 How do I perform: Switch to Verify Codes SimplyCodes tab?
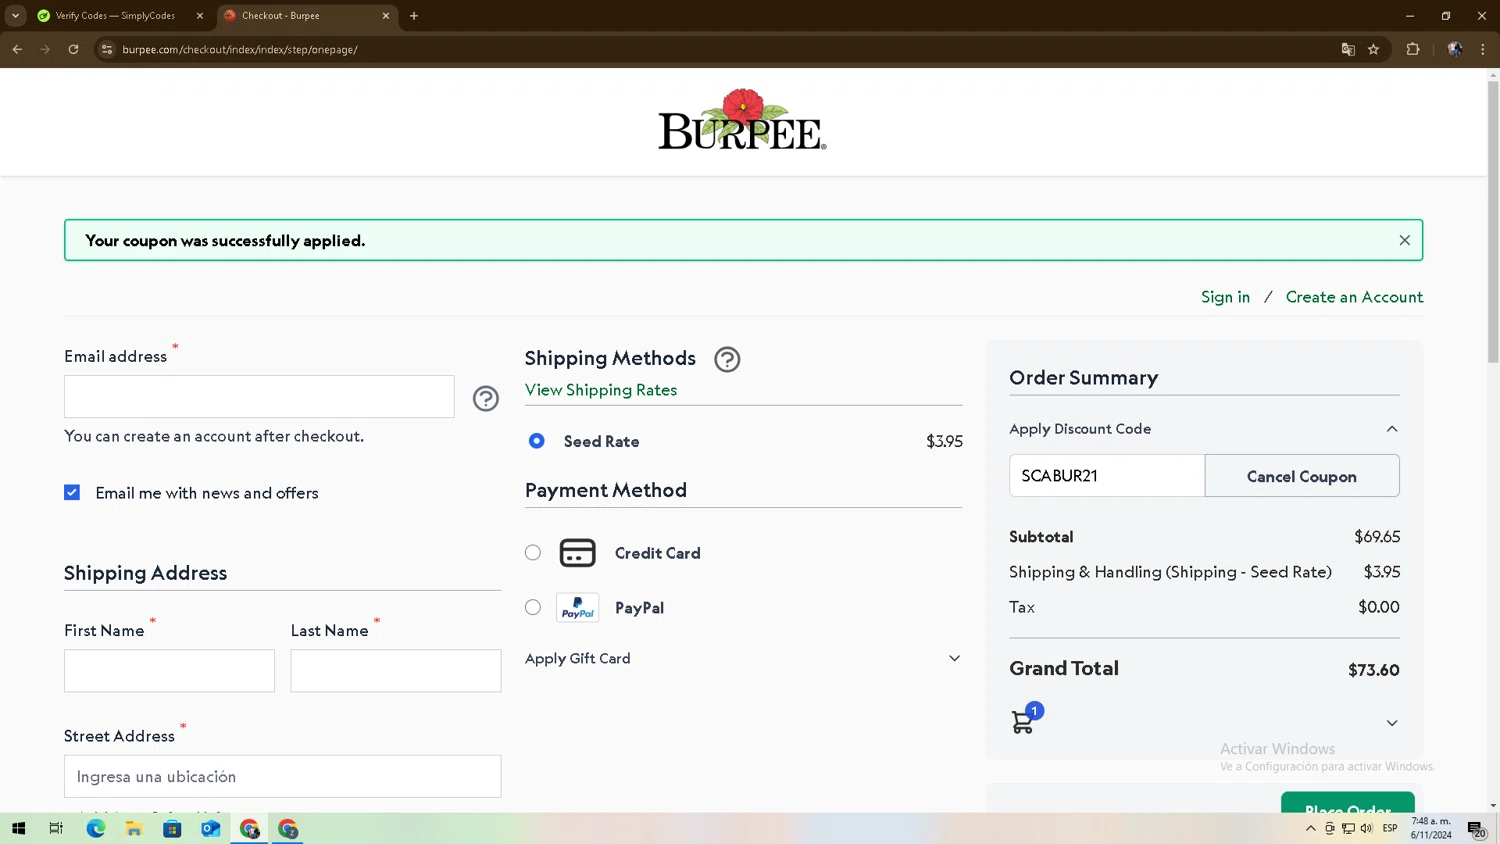(116, 16)
